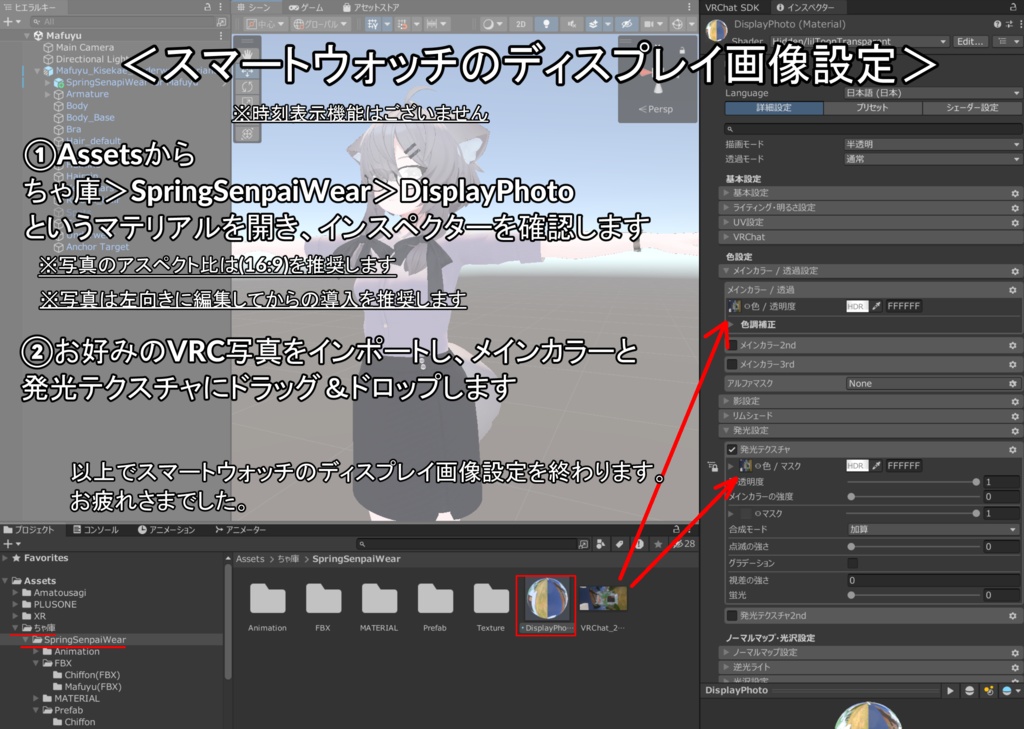This screenshot has width=1024, height=729.
Task: Open scene camera settings icon
Action: (x=648, y=24)
